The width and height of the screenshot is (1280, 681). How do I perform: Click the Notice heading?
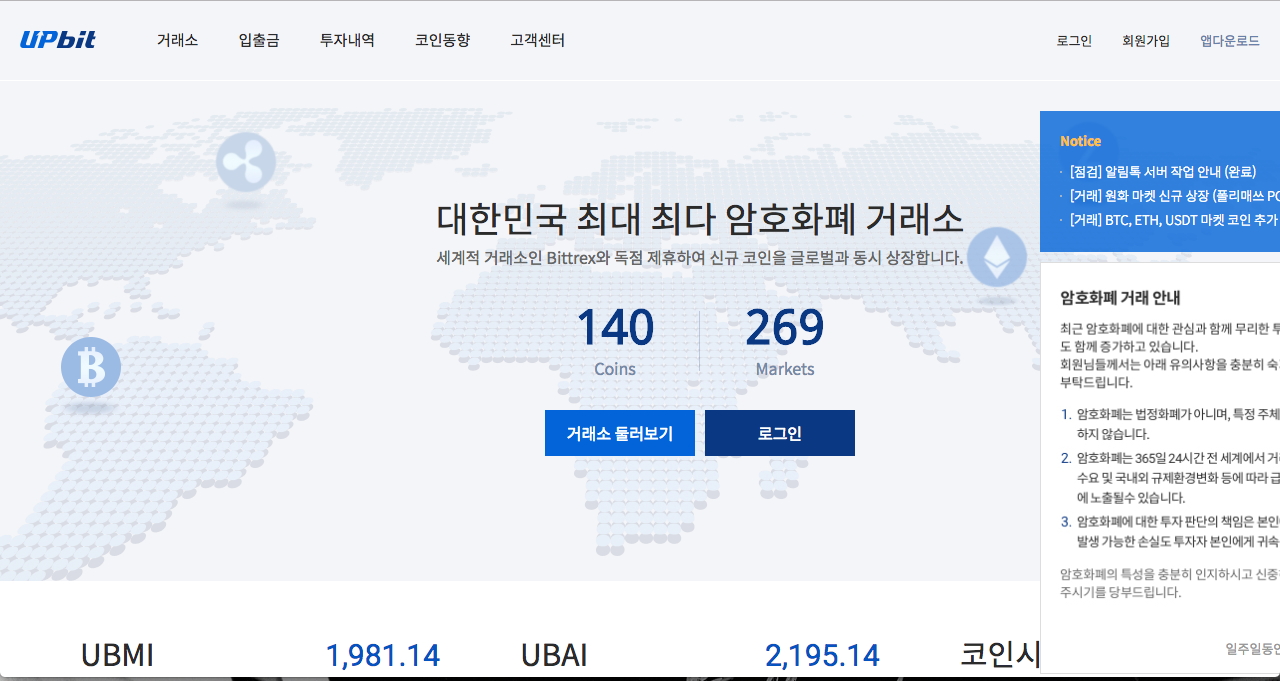[x=1081, y=141]
